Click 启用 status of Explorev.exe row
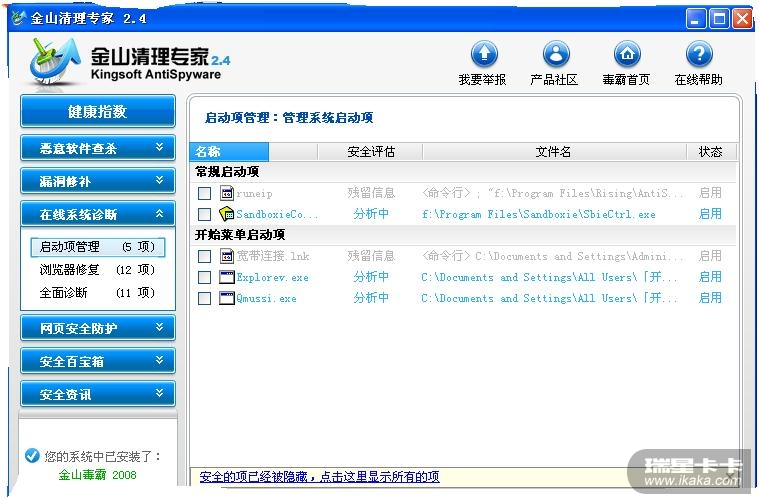This screenshot has width=759, height=499. pos(711,277)
